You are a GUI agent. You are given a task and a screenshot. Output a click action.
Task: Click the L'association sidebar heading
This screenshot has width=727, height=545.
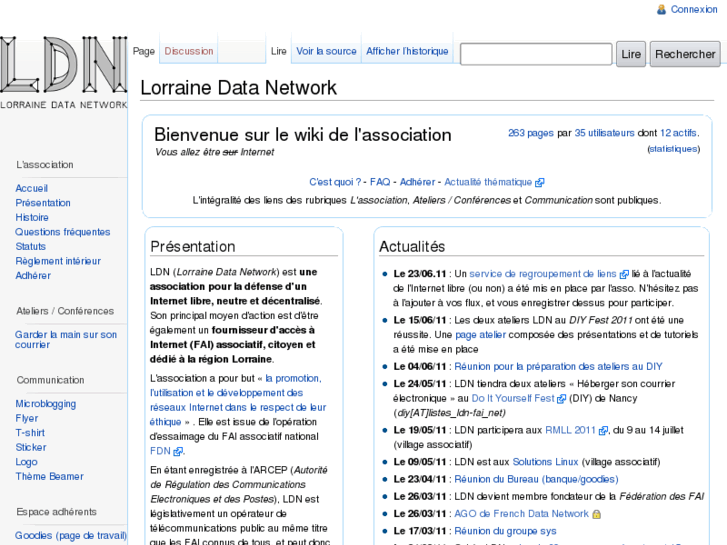point(45,165)
